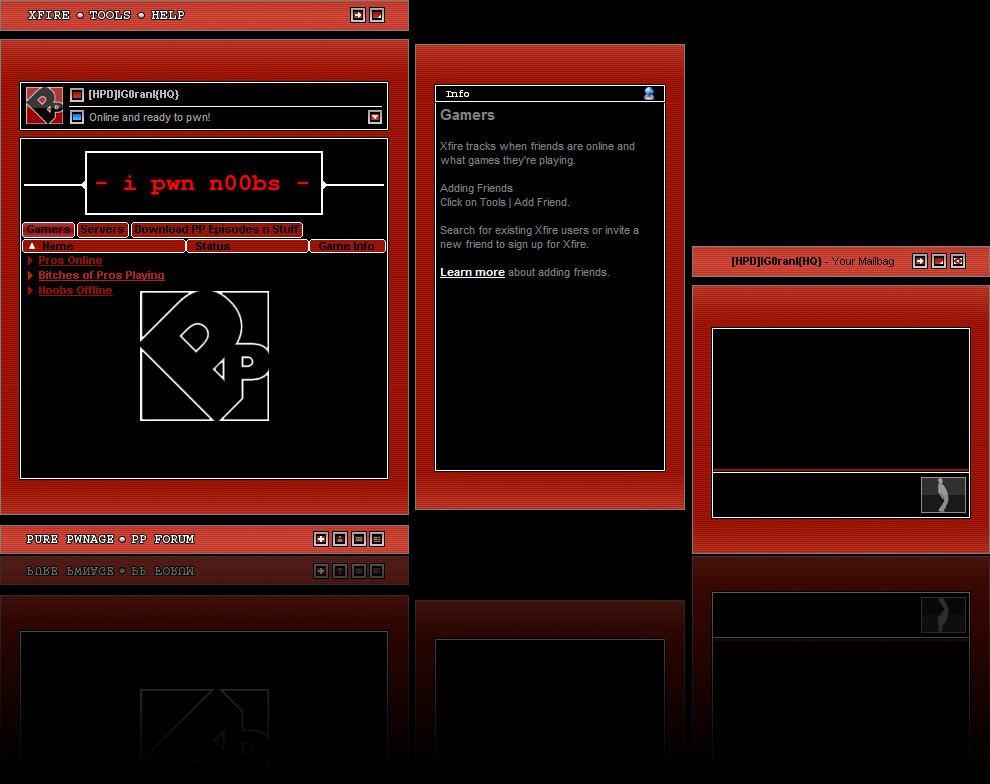Screen dimensions: 990x784
Task: Open the PURE PWNAGE link in the bottom bar
Action: tap(70, 539)
